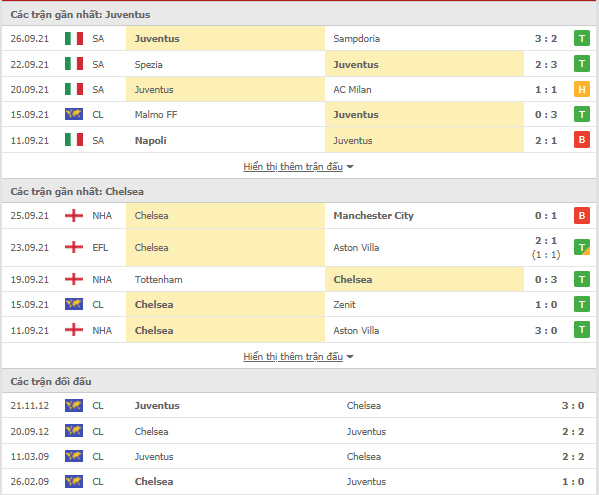The image size is (599, 495).
Task: Select the 3 : 0 score of the 21.11.12 match
Action: (x=573, y=406)
